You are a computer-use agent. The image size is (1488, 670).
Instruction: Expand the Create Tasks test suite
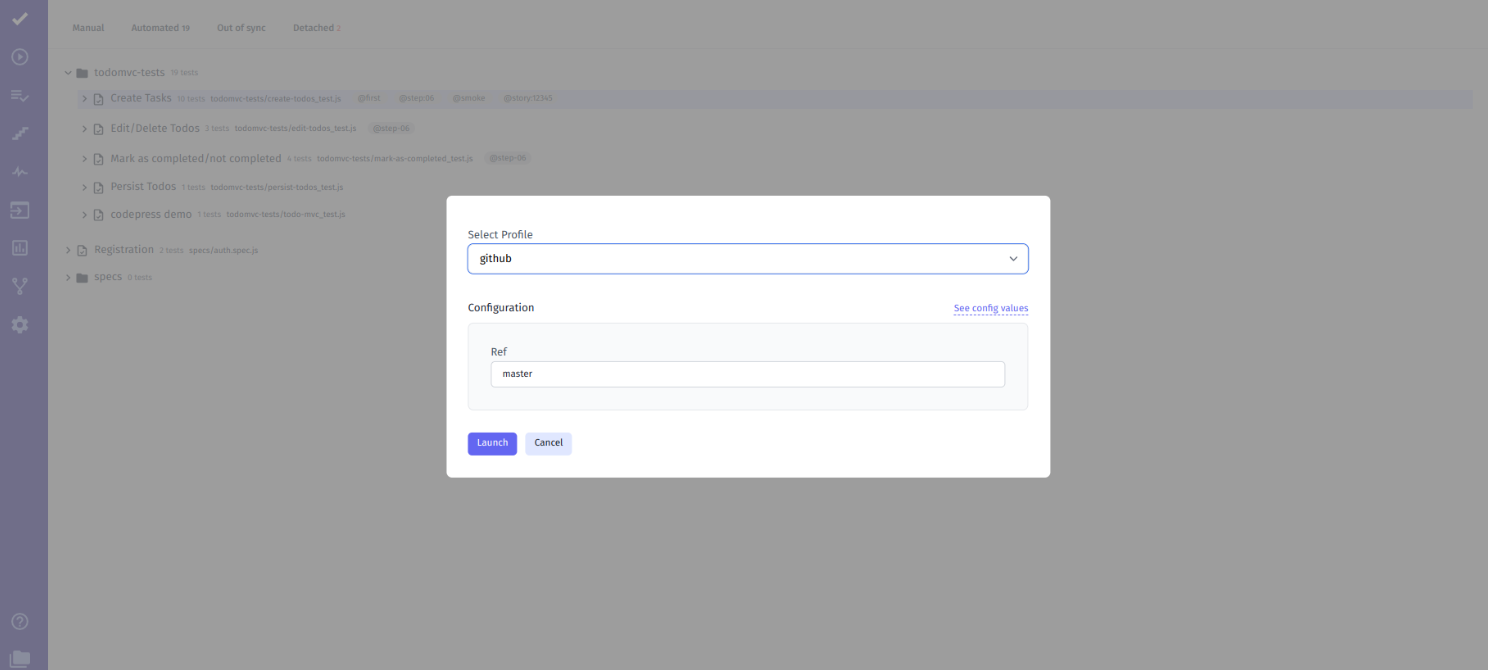(84, 98)
